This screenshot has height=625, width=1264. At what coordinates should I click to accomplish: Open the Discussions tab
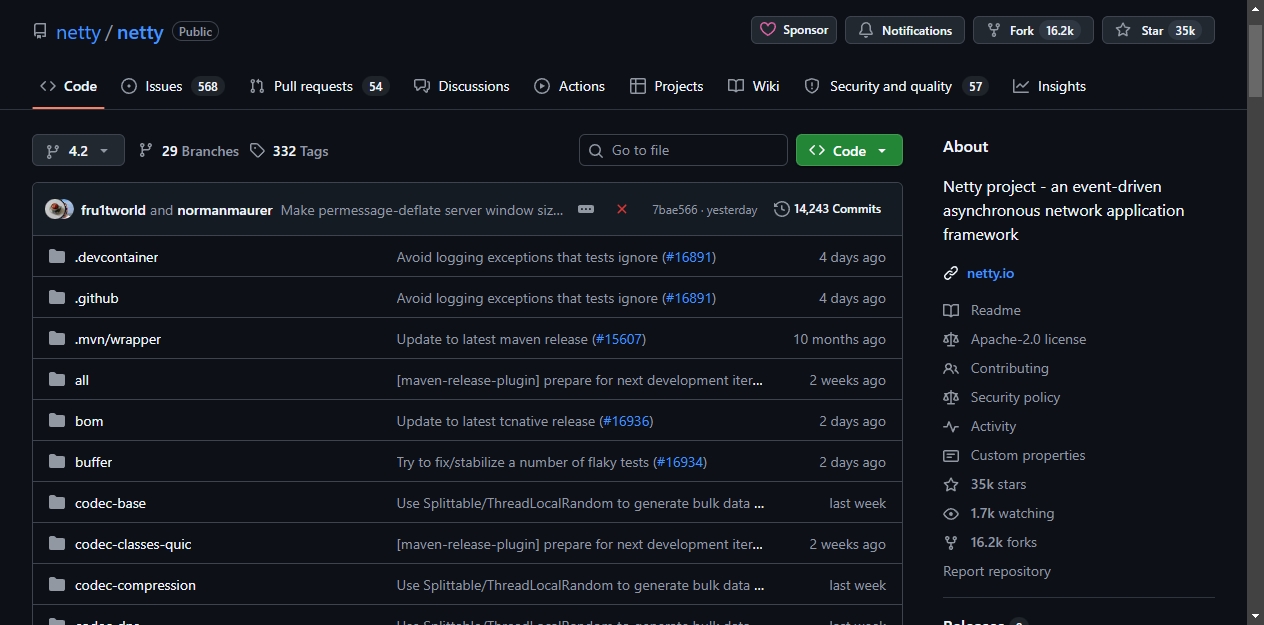click(462, 86)
